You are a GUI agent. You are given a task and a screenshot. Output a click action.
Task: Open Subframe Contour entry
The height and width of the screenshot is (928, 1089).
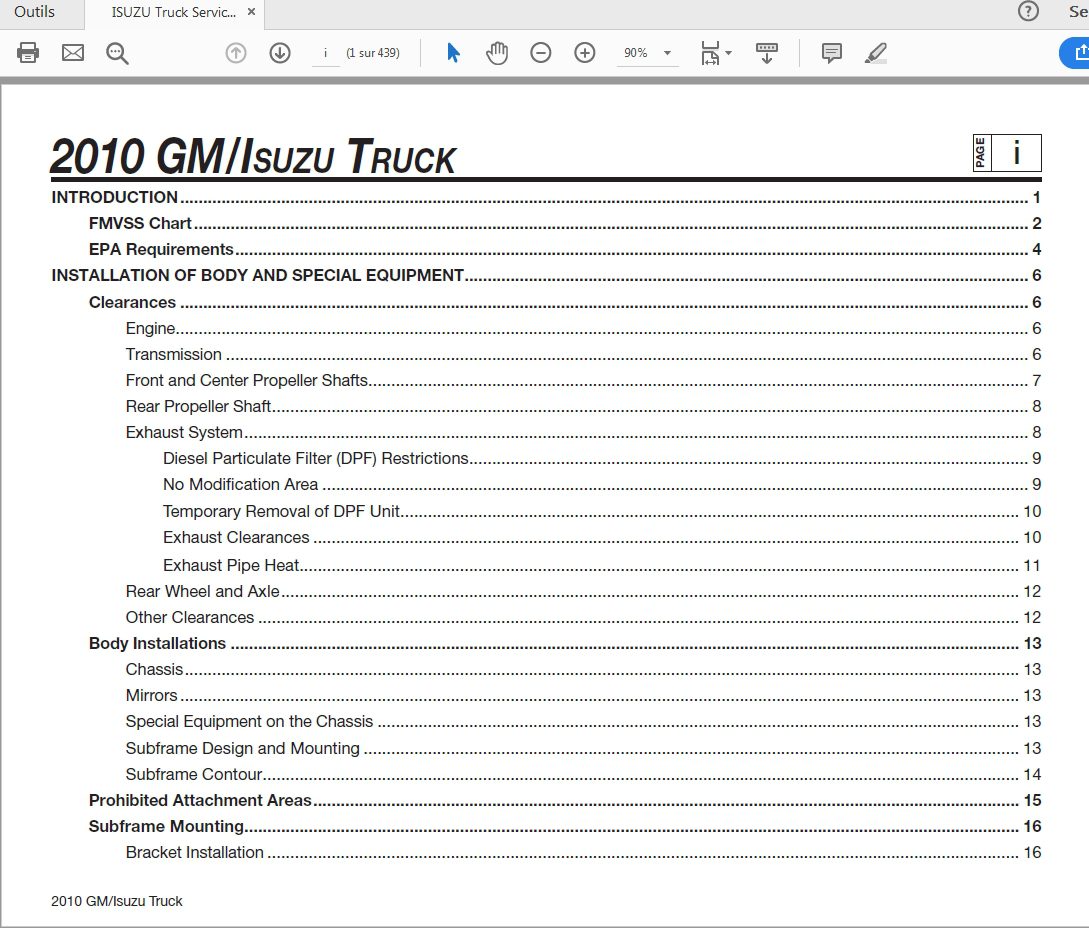pyautogui.click(x=583, y=774)
